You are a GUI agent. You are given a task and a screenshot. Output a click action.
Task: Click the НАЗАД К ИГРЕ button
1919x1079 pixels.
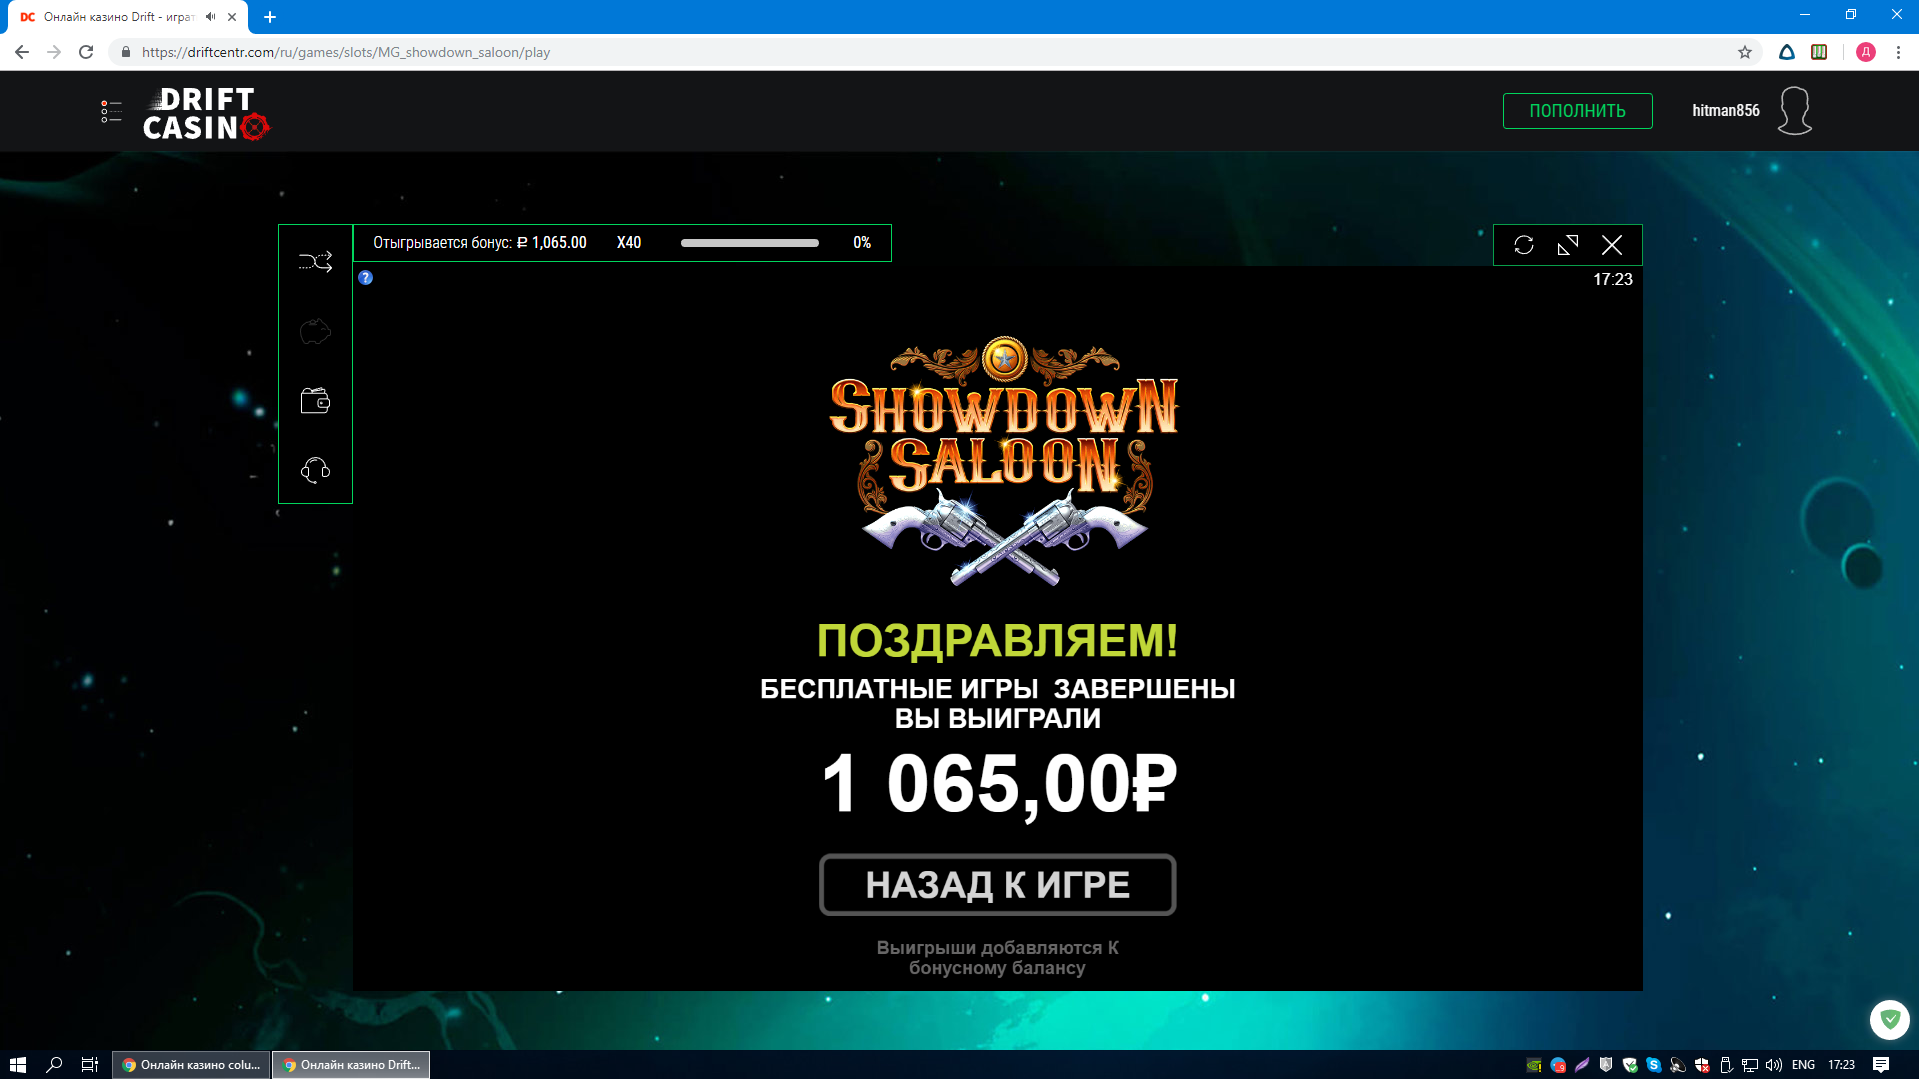[997, 885]
